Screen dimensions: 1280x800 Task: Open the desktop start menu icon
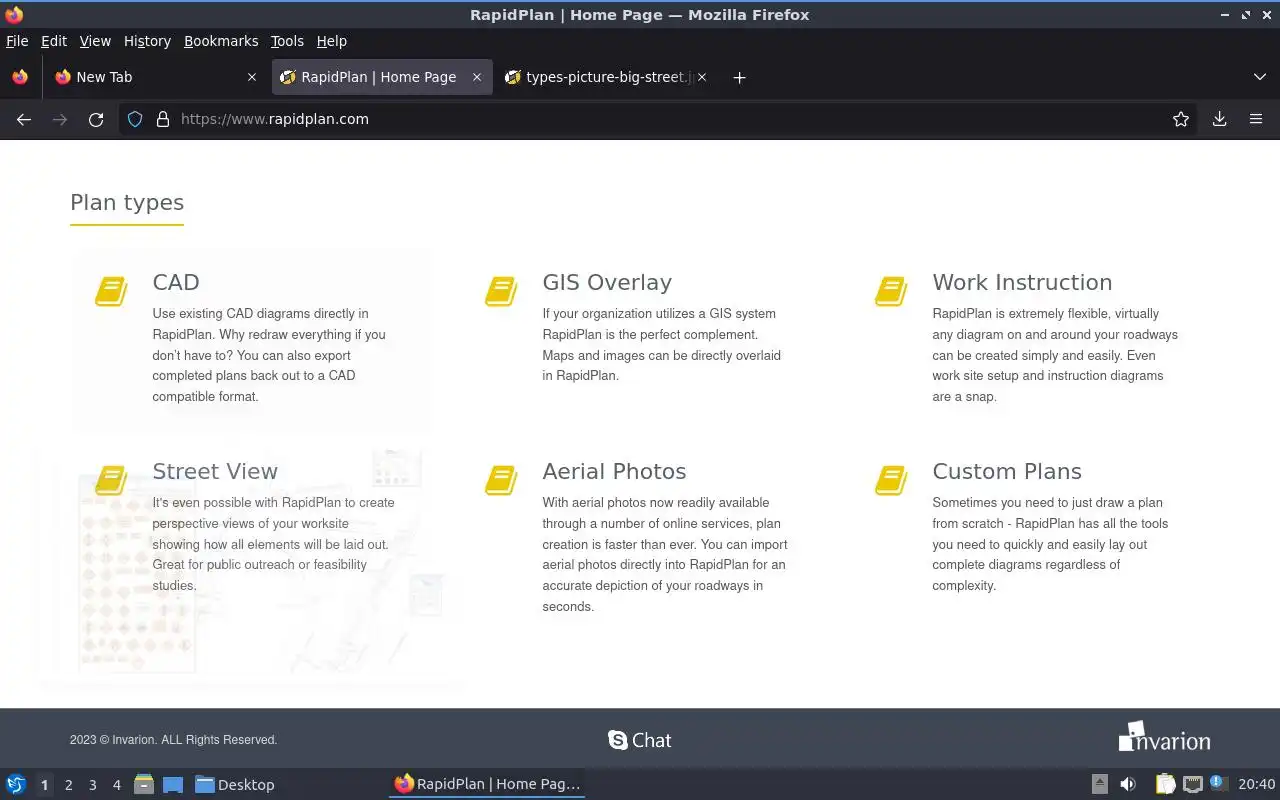[x=16, y=784]
